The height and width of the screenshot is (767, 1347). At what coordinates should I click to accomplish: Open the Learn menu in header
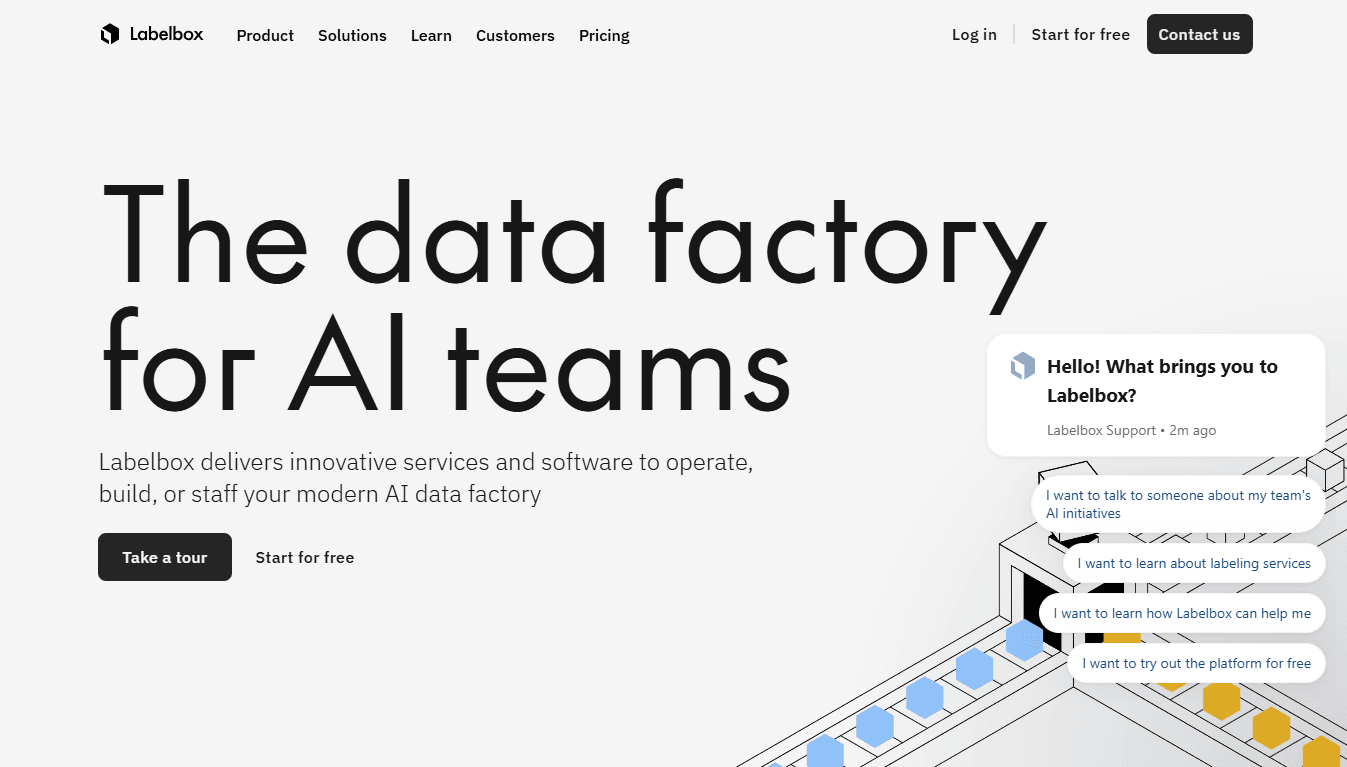tap(431, 36)
